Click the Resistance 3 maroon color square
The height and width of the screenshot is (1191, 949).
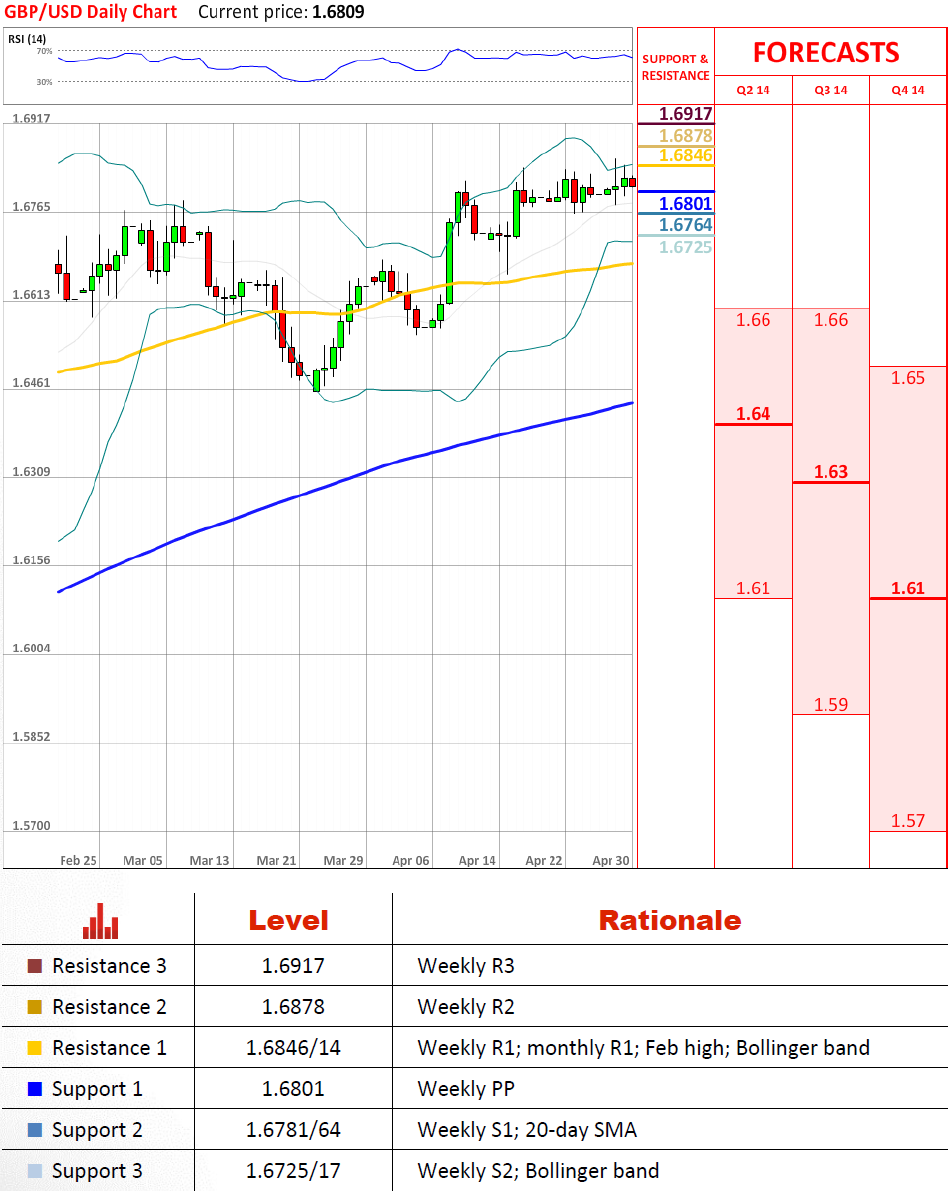[x=34, y=966]
